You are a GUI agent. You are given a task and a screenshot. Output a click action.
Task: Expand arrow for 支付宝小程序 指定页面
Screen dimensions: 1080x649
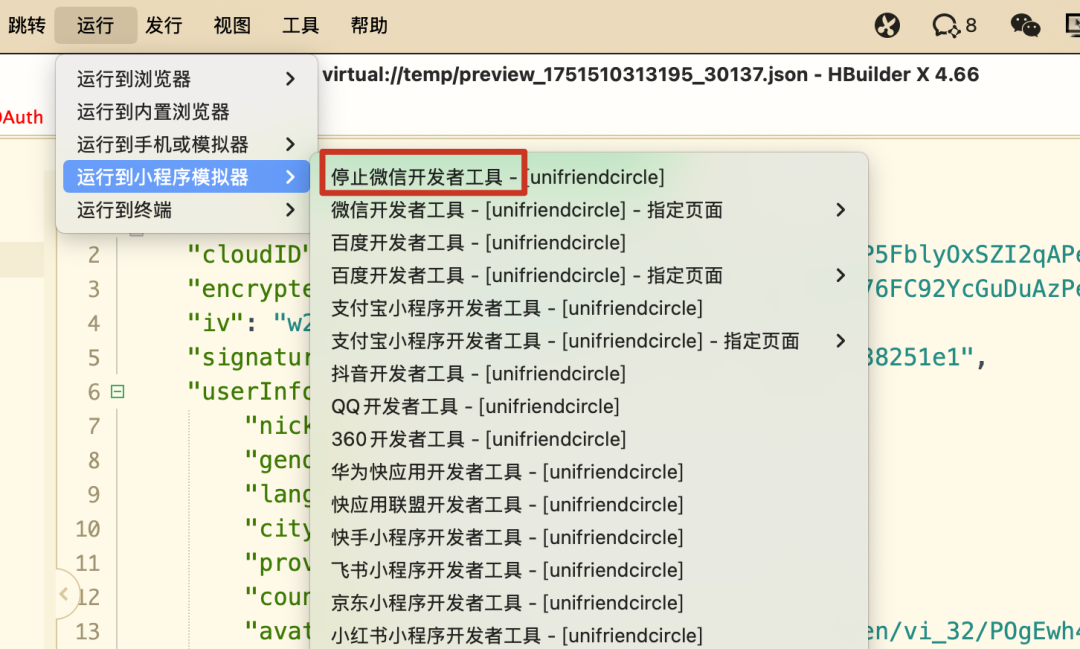pos(840,341)
